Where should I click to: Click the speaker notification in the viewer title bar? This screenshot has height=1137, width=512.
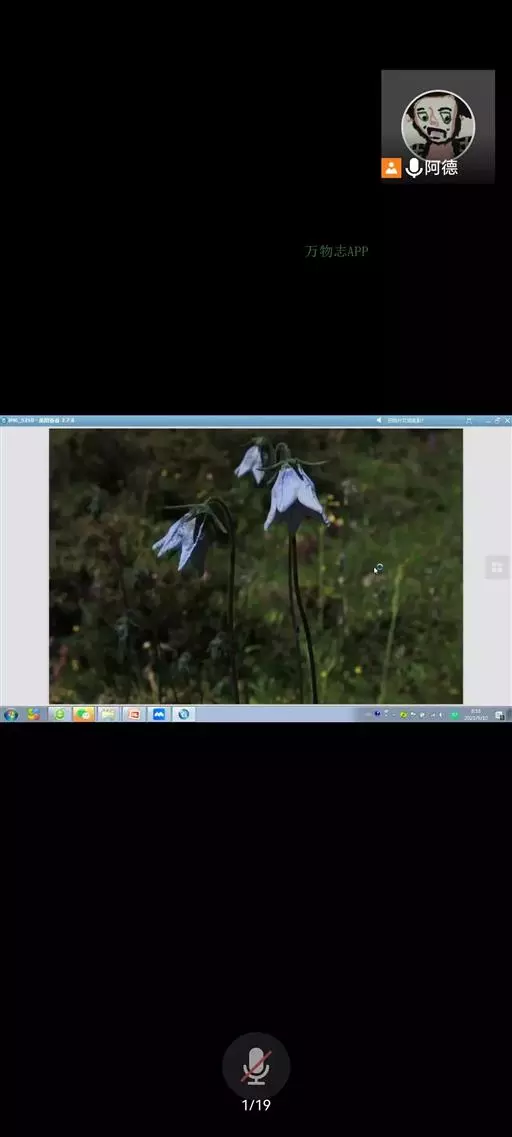[401, 420]
